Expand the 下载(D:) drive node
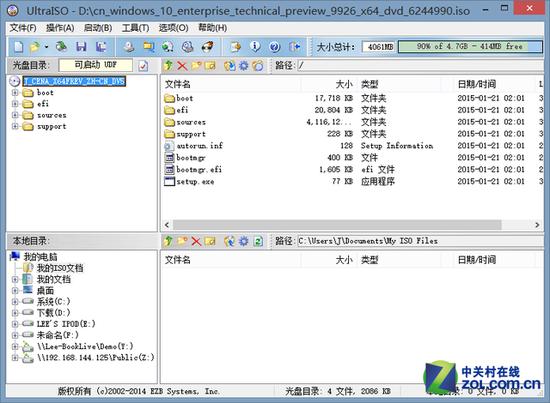The width and height of the screenshot is (550, 403). pos(15,313)
